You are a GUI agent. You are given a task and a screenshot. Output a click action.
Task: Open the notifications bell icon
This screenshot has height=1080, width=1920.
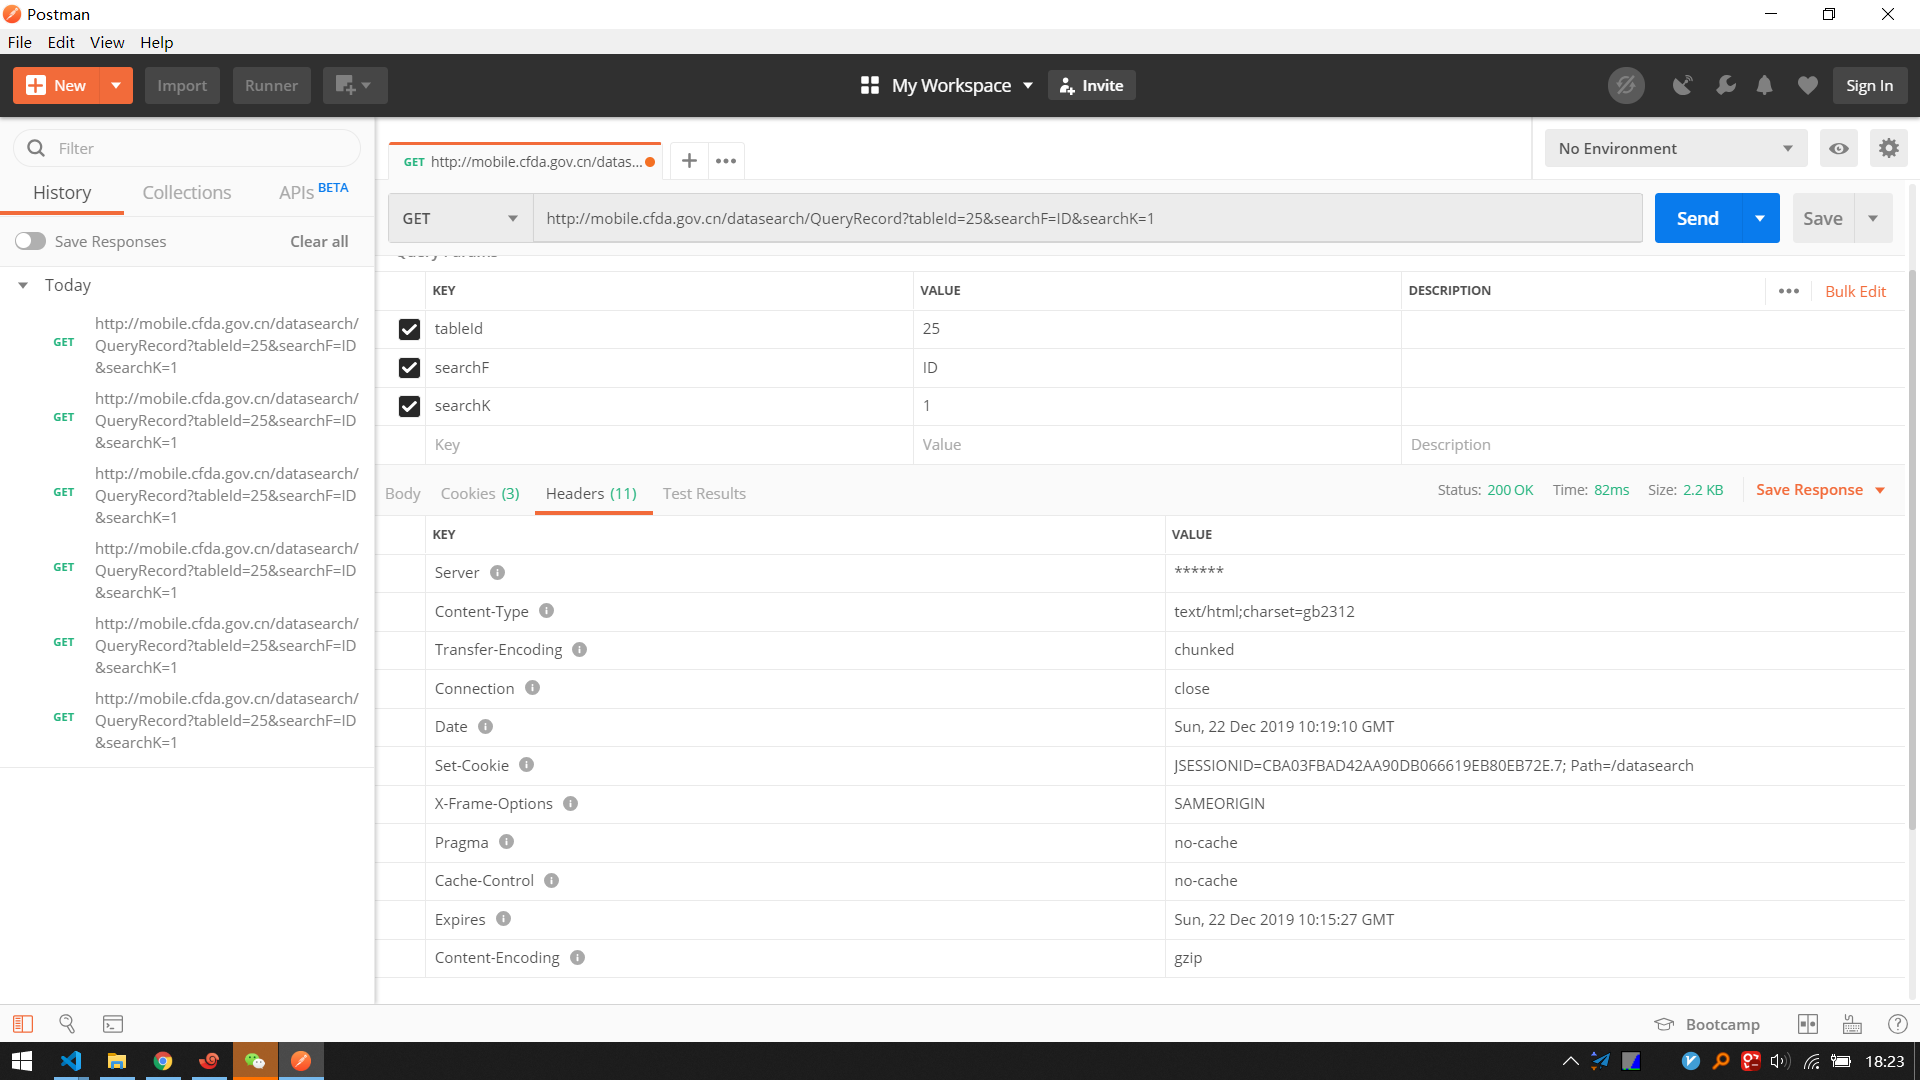[x=1765, y=86]
